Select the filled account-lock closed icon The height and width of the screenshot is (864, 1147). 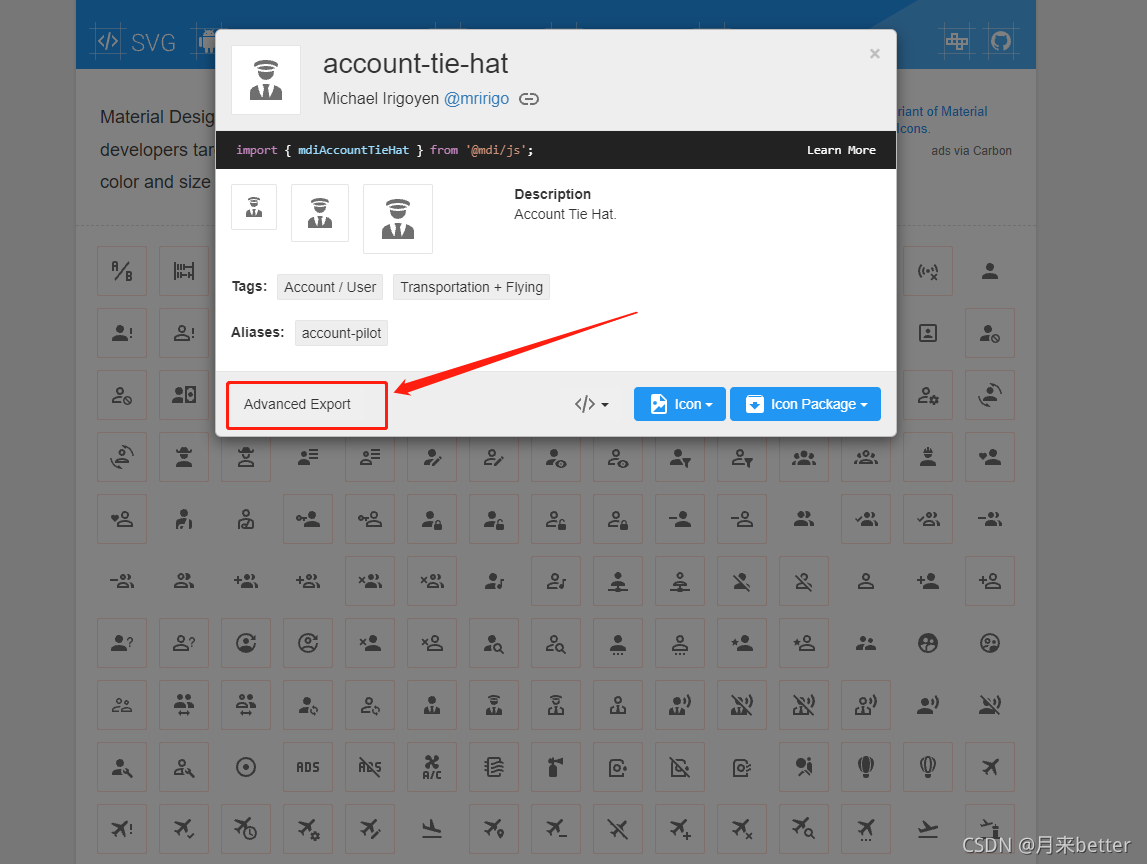click(x=432, y=519)
